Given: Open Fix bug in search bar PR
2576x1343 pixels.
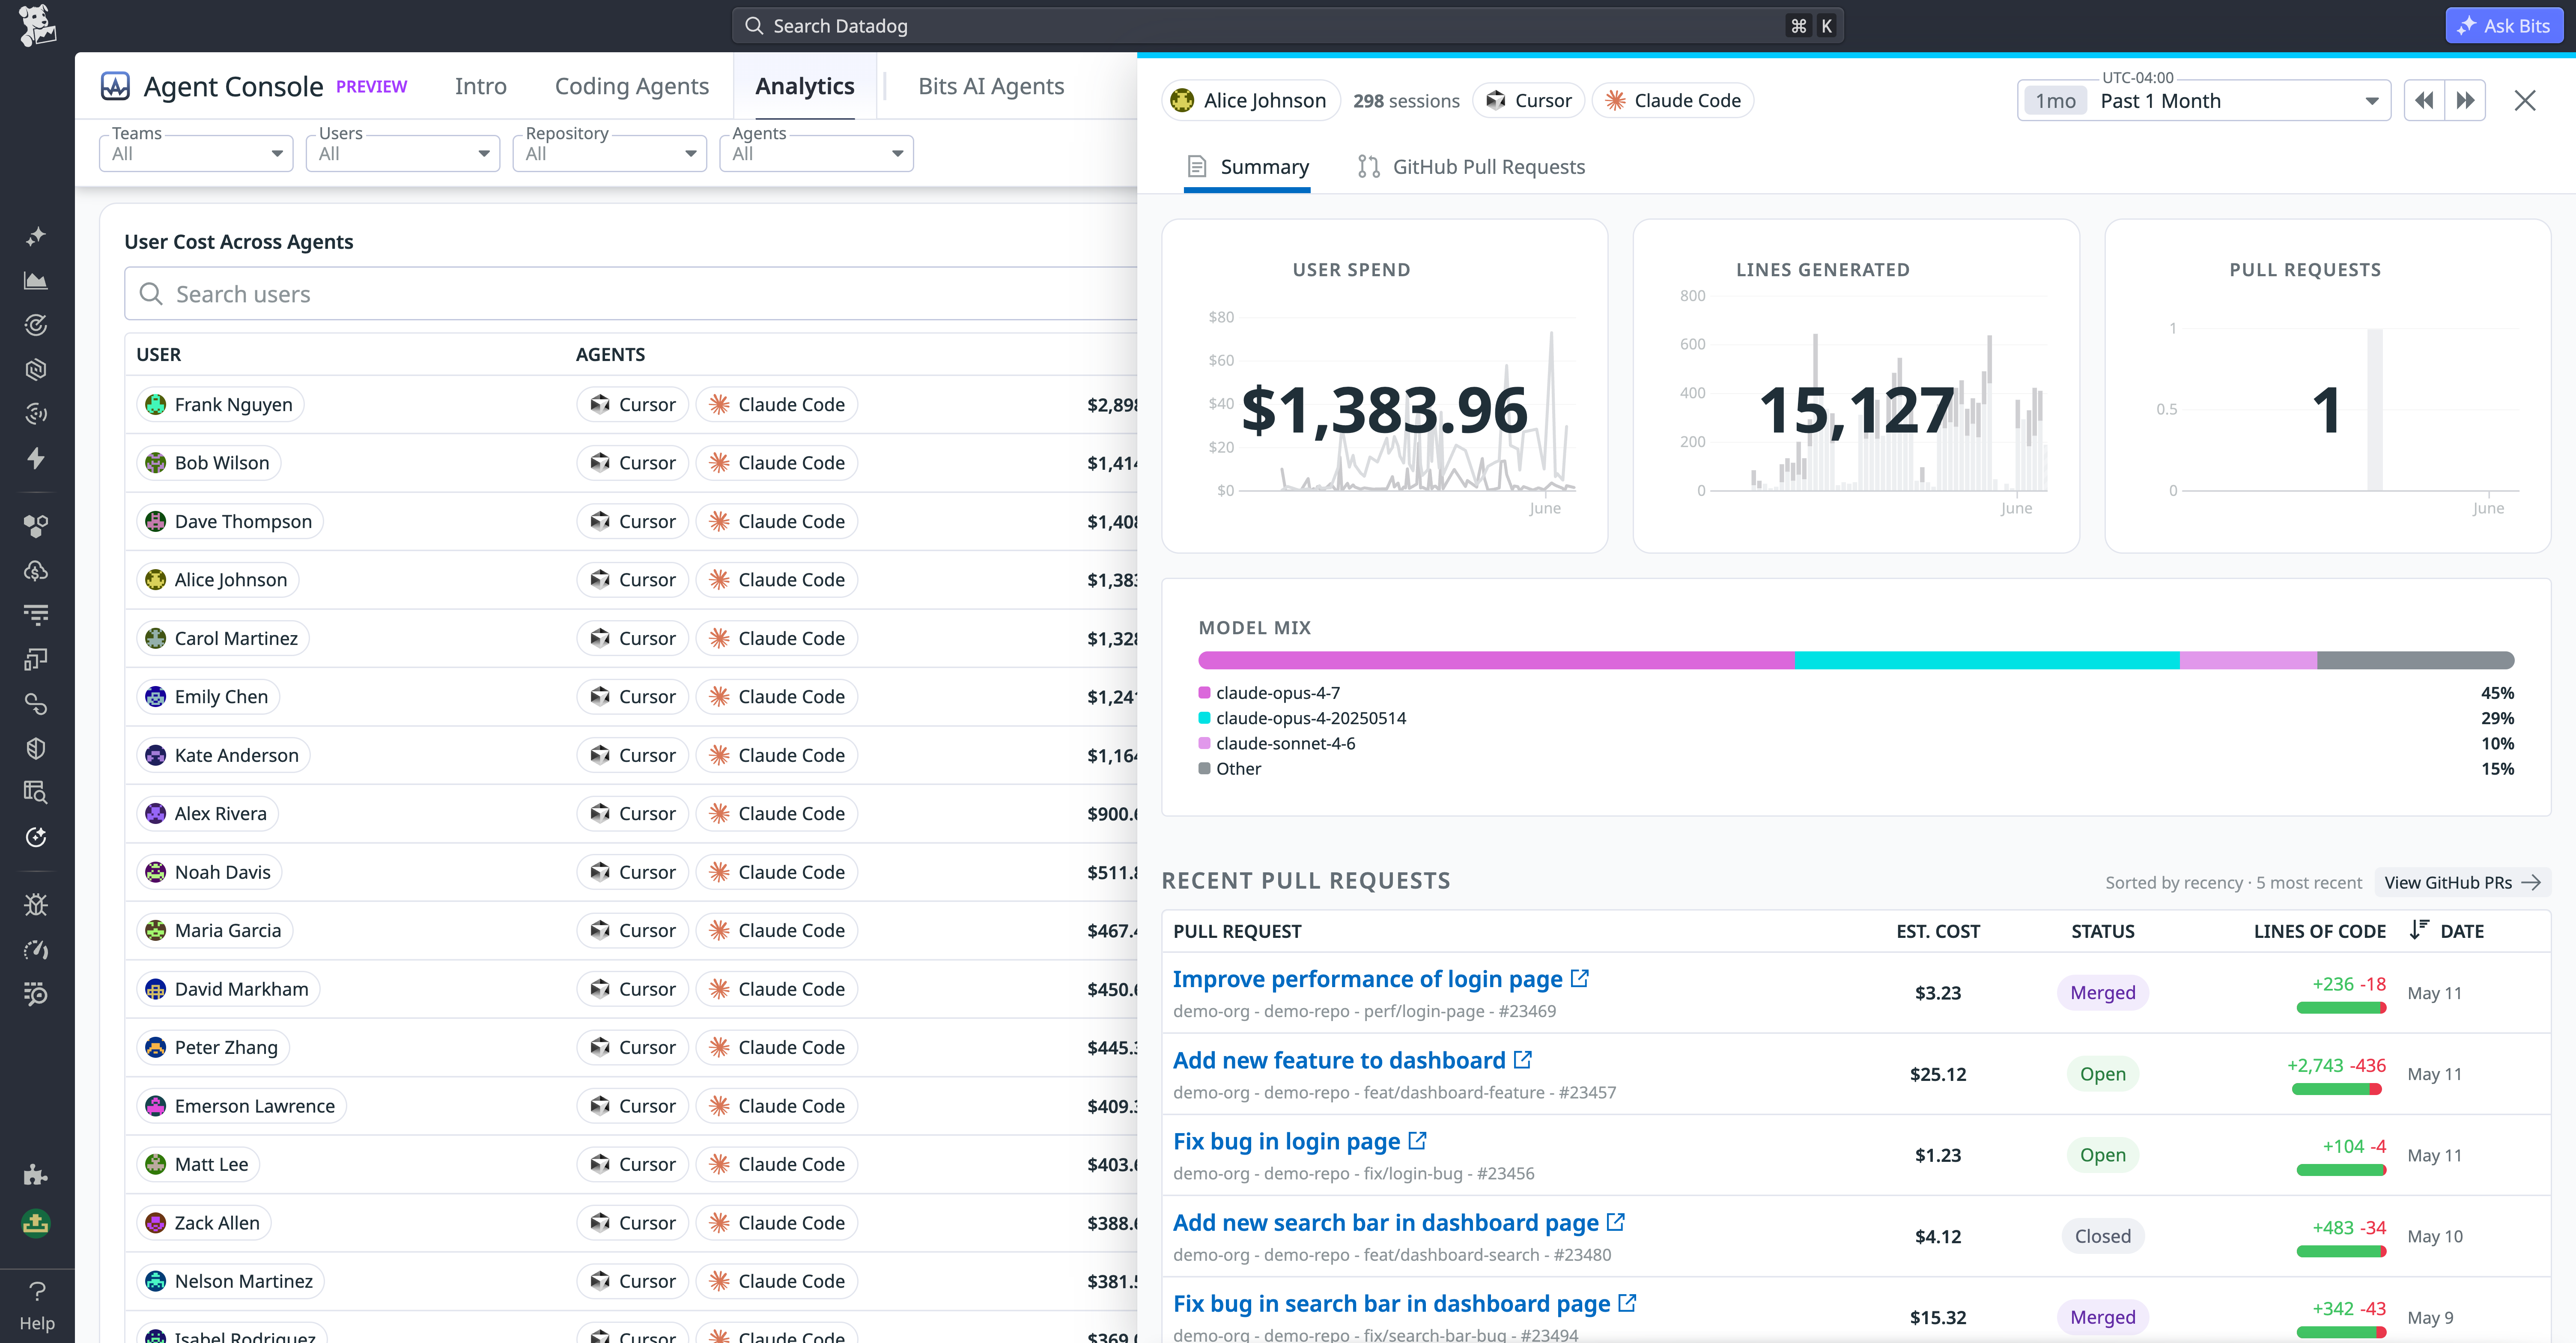Looking at the screenshot, I should click(x=1391, y=1303).
